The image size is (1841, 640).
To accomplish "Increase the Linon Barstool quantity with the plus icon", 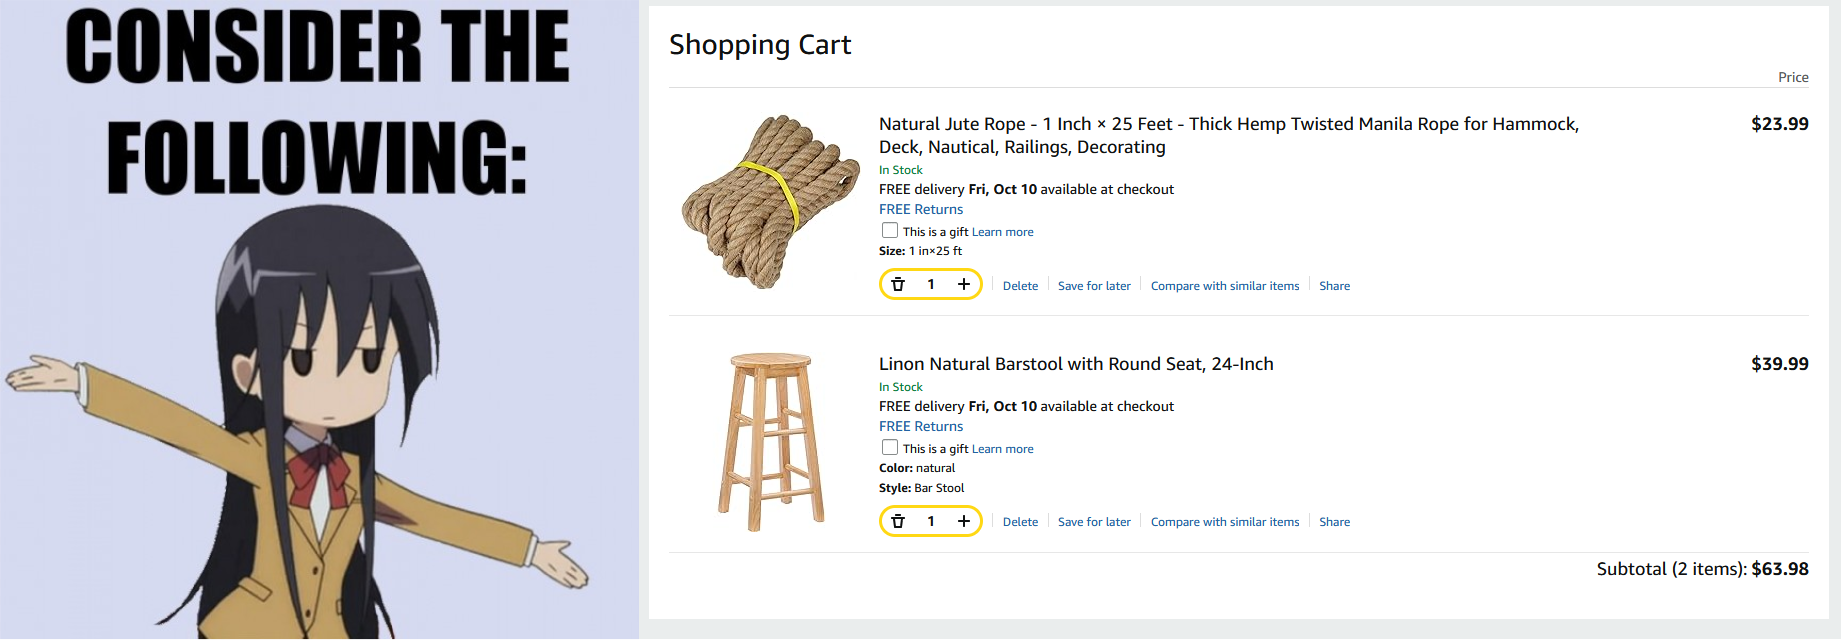I will click(x=964, y=521).
